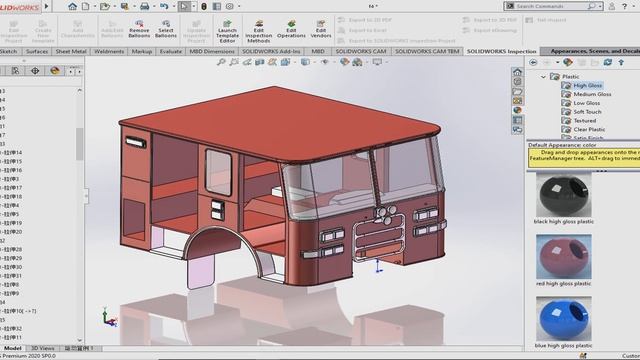Image resolution: width=640 pixels, height=360 pixels.
Task: Open the File Explorer folder task pane icon
Action: coord(517,91)
